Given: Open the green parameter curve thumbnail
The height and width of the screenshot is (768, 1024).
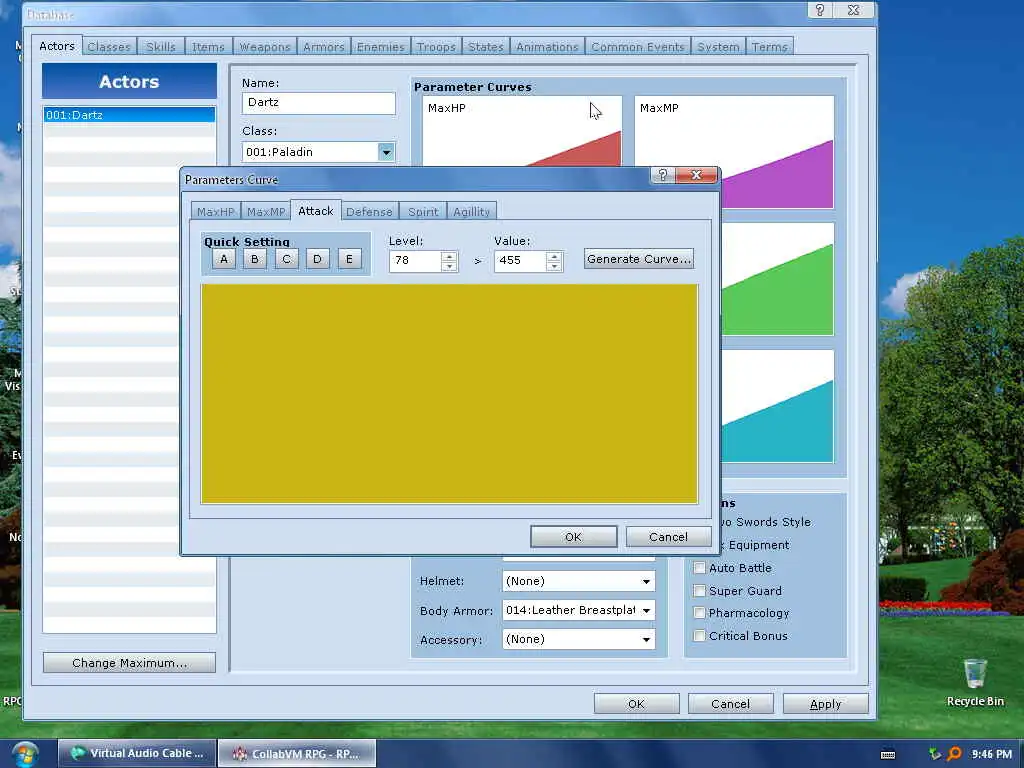Looking at the screenshot, I should pyautogui.click(x=777, y=279).
